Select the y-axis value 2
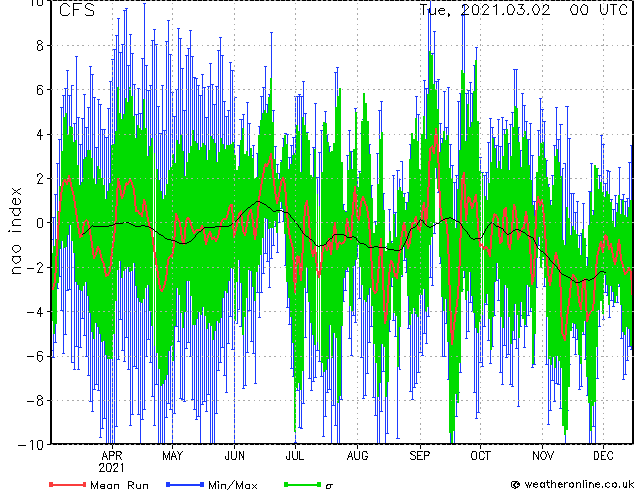The width and height of the screenshot is (634, 490). pos(40,178)
